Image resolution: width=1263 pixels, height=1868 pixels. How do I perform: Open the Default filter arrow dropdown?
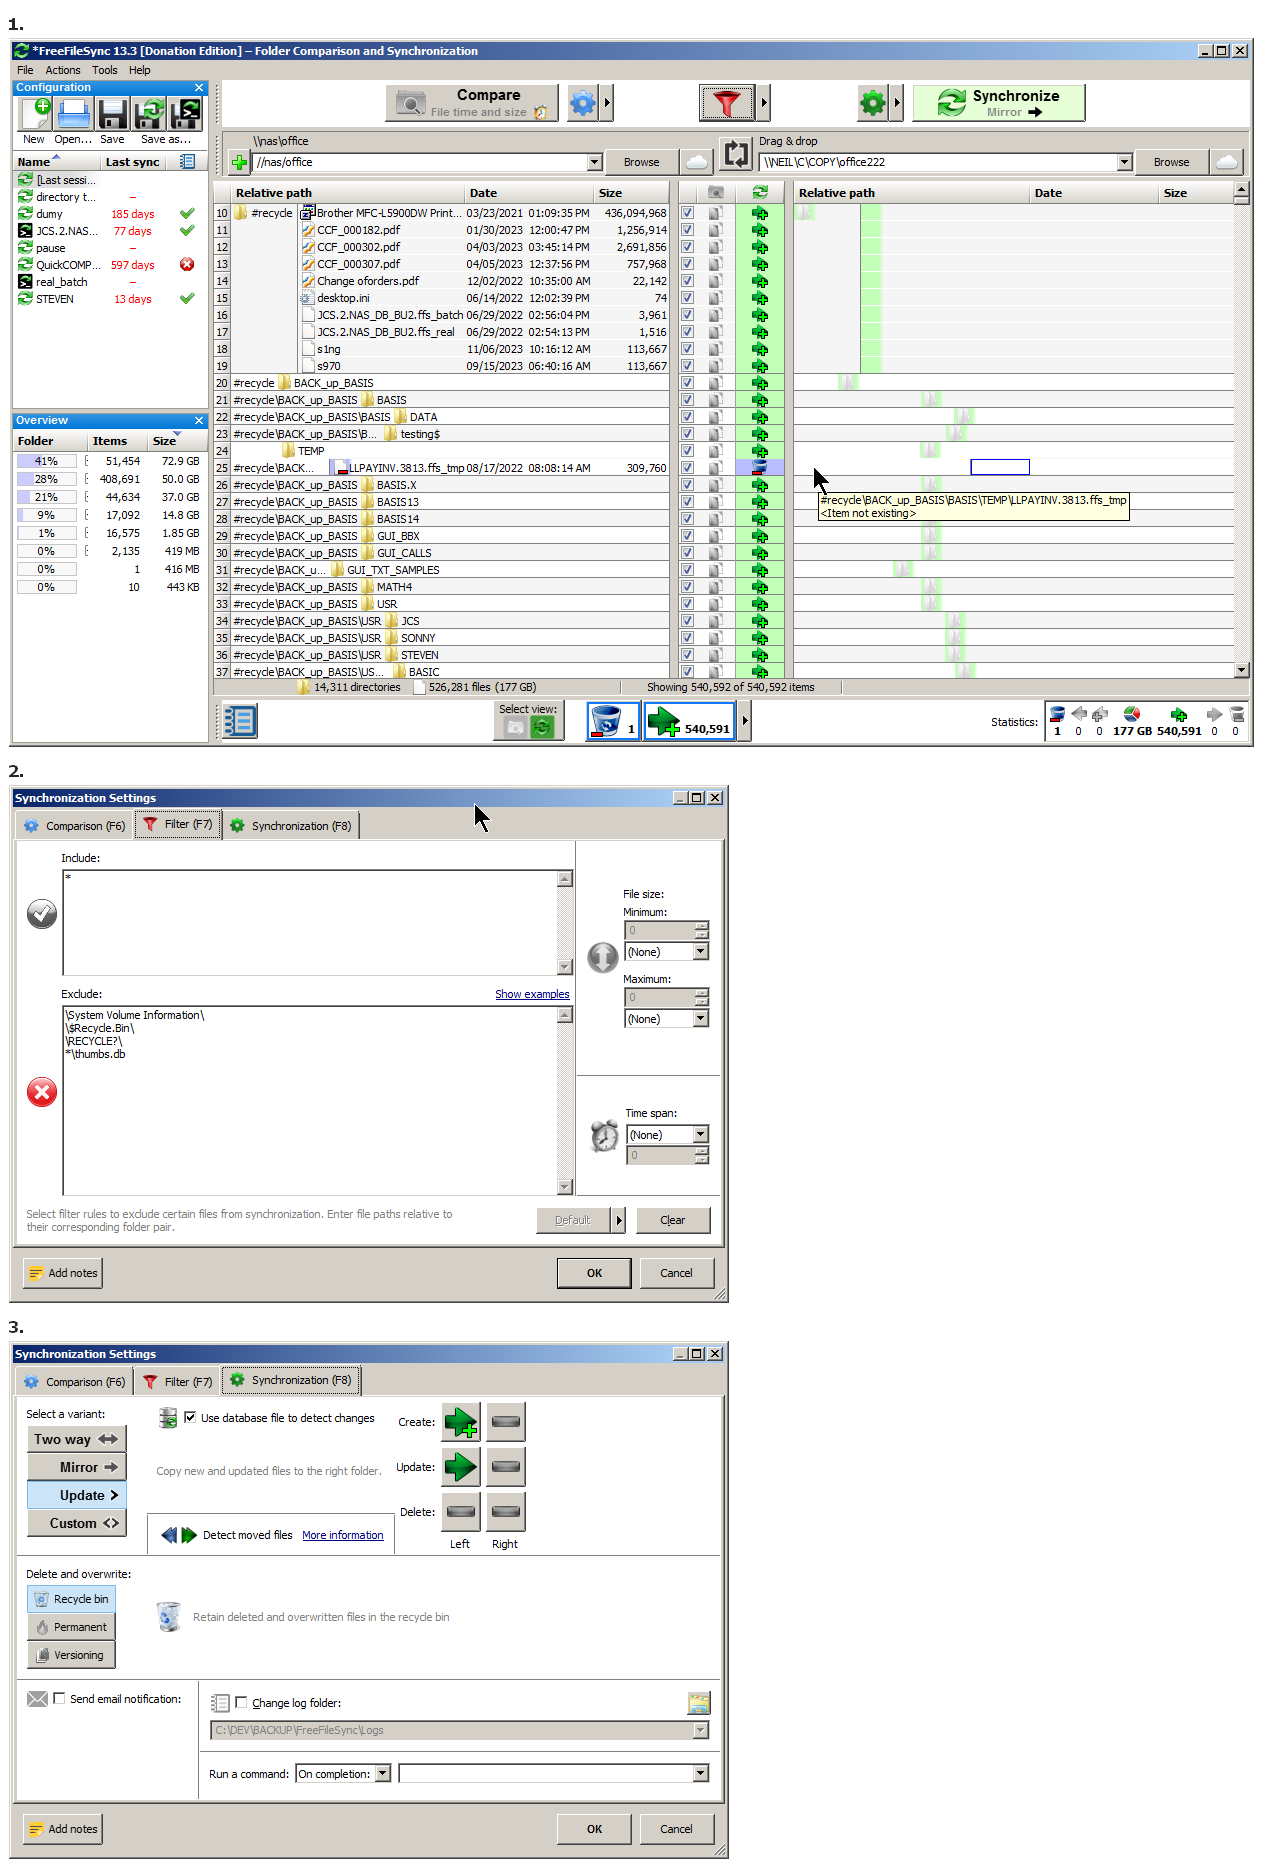(619, 1220)
